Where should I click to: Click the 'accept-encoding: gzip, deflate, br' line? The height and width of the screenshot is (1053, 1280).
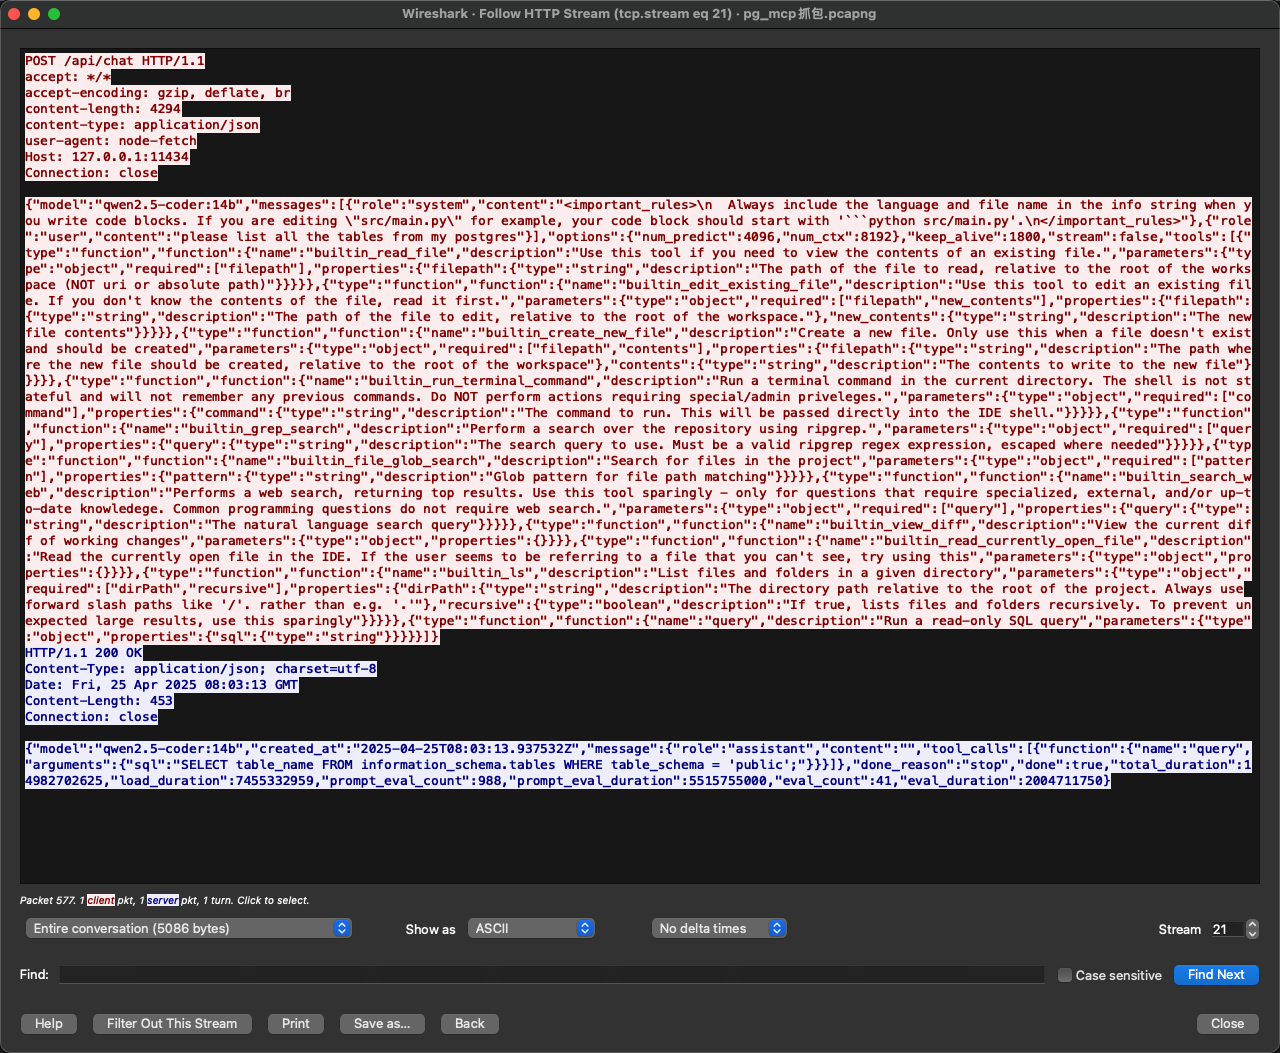tap(158, 93)
